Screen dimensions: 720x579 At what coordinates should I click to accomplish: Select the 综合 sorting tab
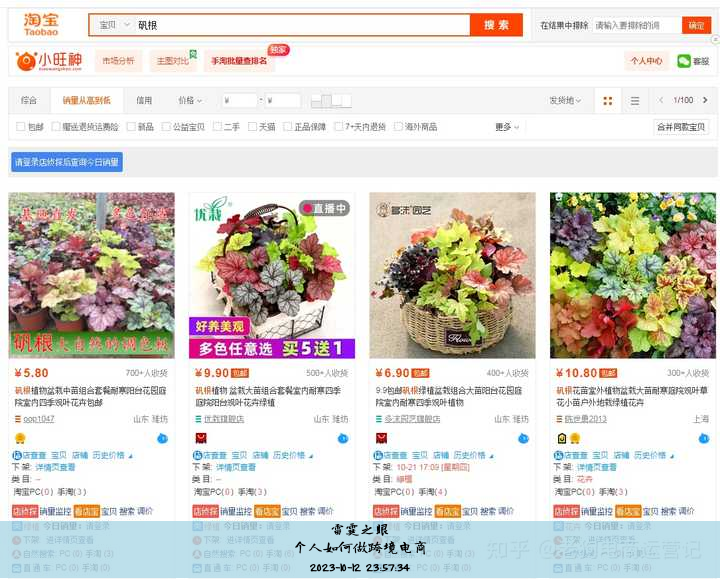[x=29, y=101]
